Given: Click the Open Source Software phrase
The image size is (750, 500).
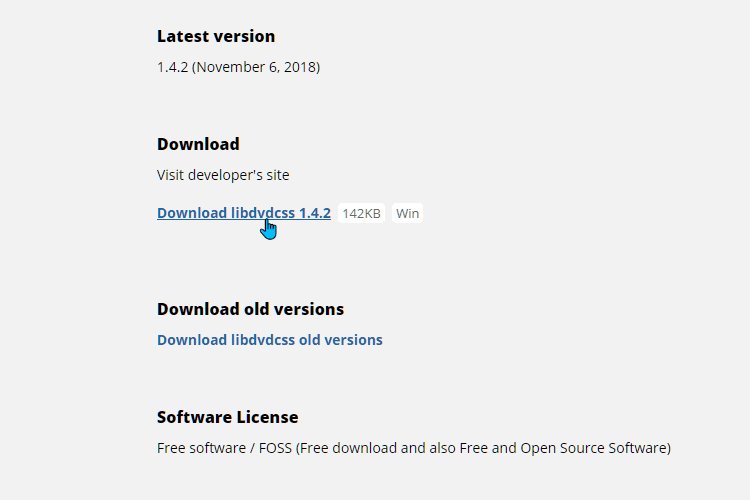Looking at the screenshot, I should pos(594,448).
